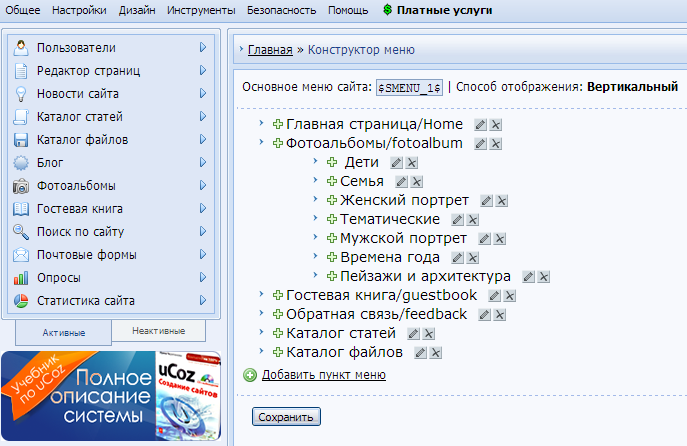687x446 pixels.
Task: Click green plus icon beside Обратная связь/feedback
Action: tap(277, 315)
